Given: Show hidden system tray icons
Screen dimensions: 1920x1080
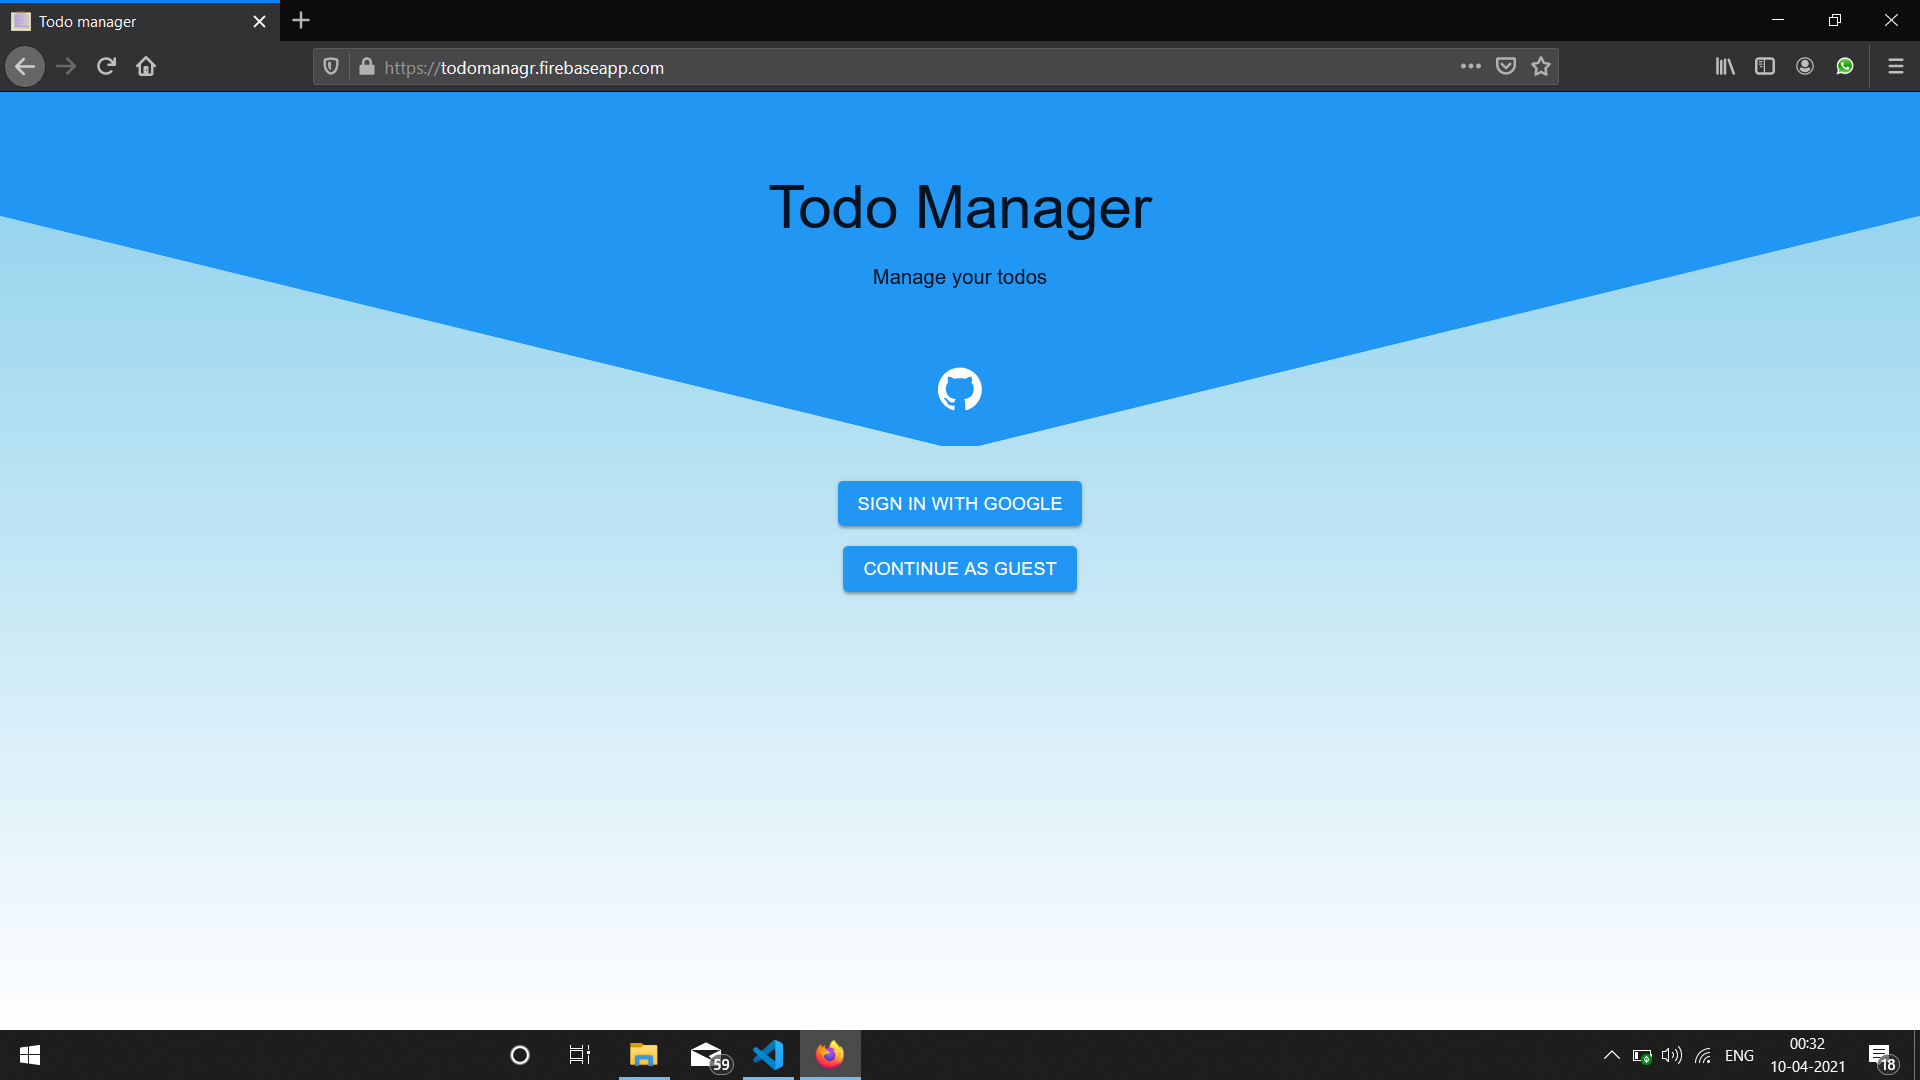Looking at the screenshot, I should (1611, 1055).
